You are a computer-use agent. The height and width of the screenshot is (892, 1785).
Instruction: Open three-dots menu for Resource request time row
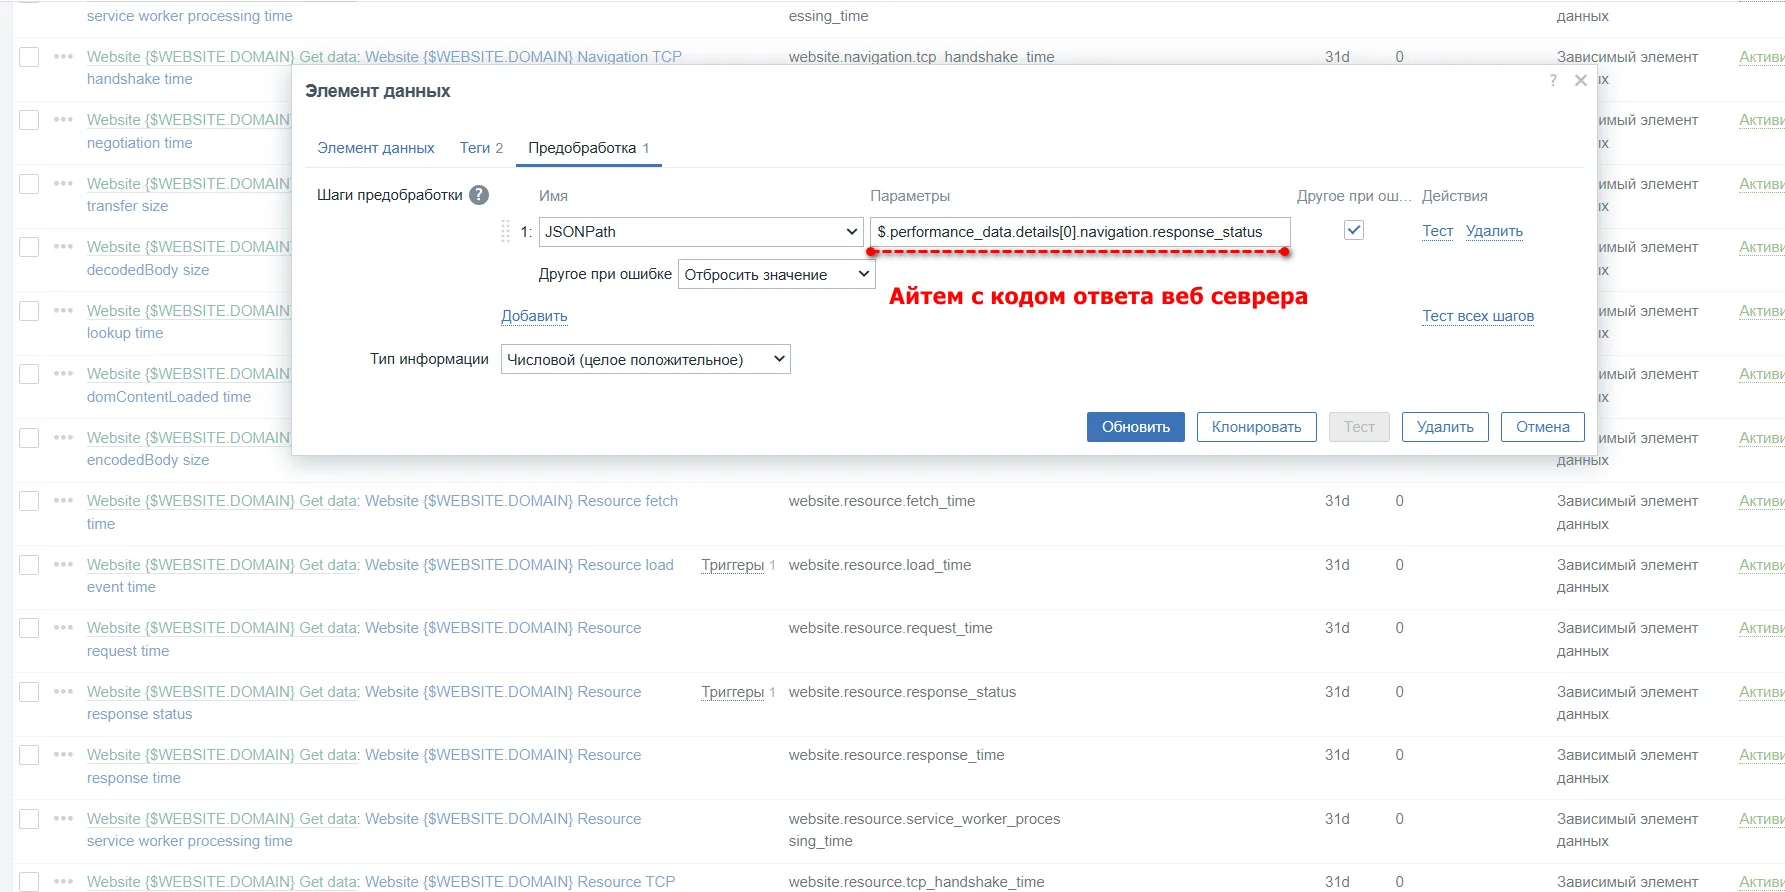[x=64, y=627]
